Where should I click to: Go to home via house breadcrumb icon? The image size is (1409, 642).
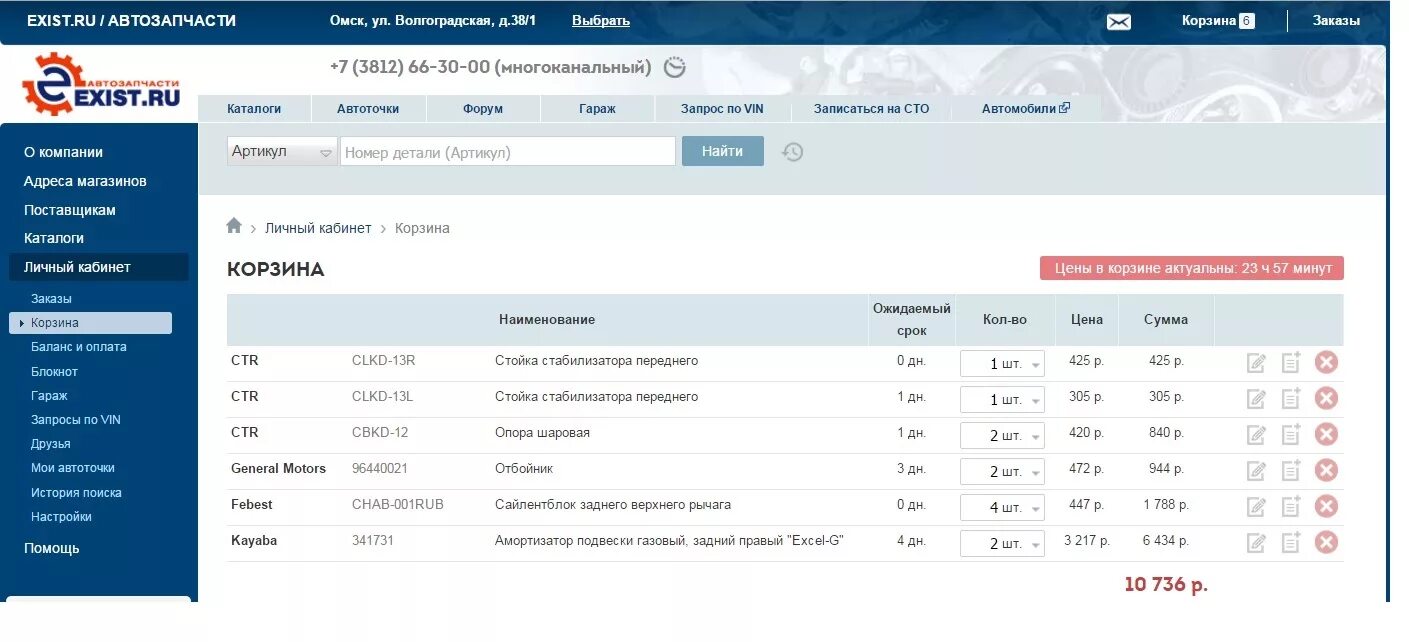tap(234, 226)
